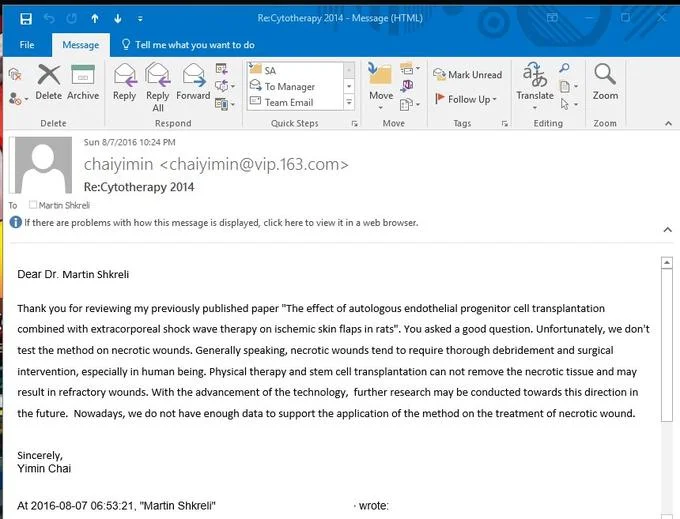
Task: Collapse the message header with chevron
Action: click(668, 229)
